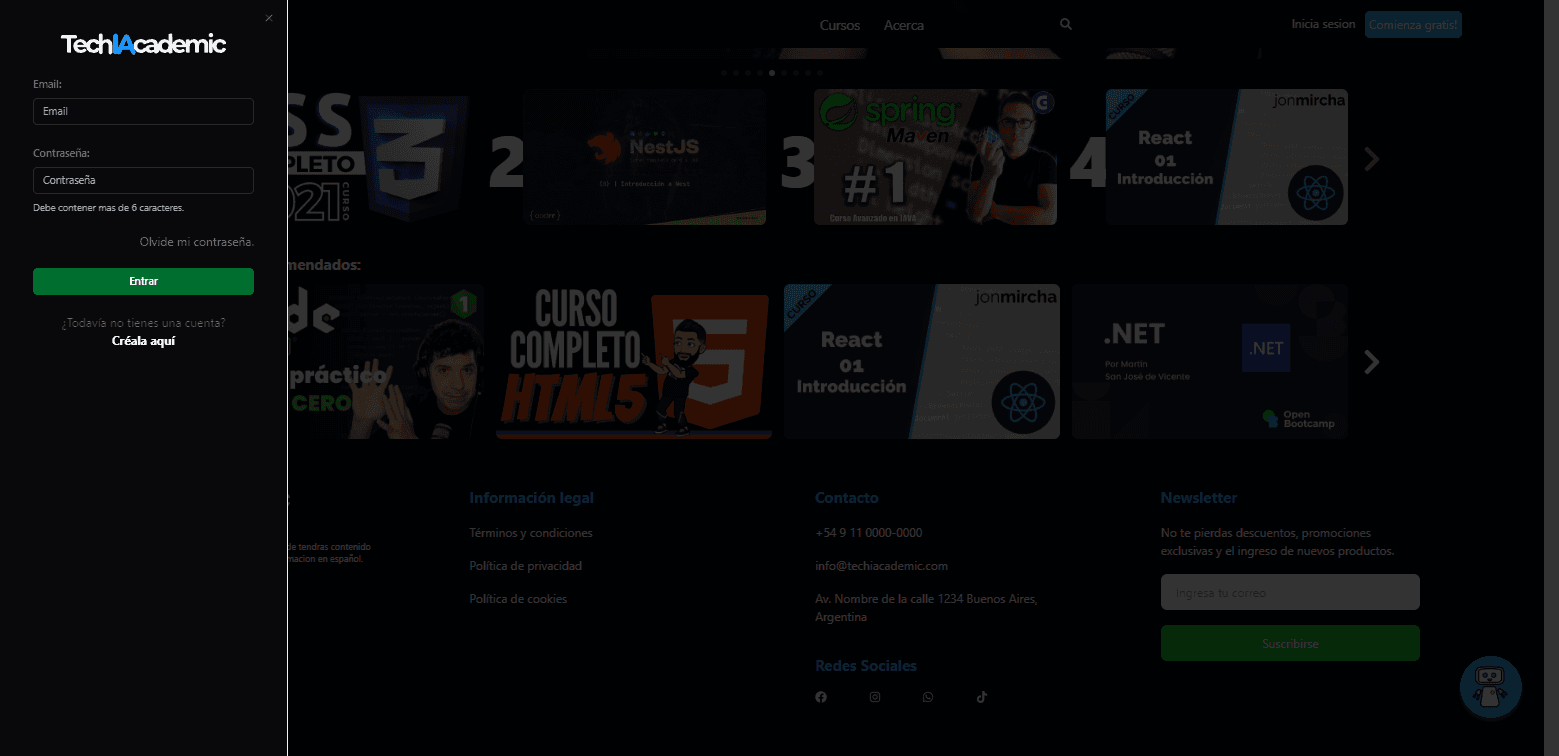Open 'Términos y condiciones' footer link
The width and height of the screenshot is (1559, 756).
coord(531,533)
